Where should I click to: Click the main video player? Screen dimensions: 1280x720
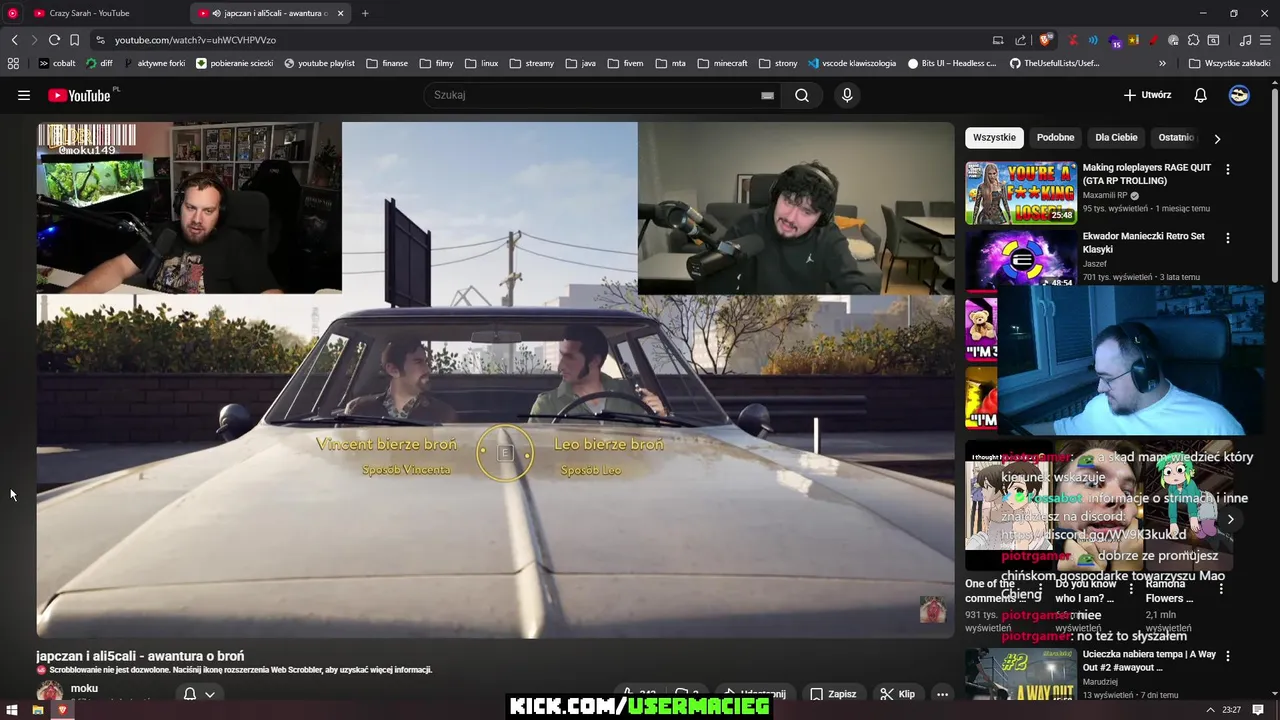click(x=496, y=380)
